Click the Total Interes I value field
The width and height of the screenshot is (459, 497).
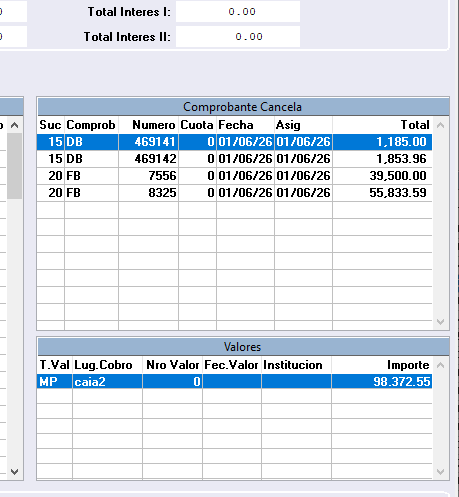pyautogui.click(x=238, y=12)
